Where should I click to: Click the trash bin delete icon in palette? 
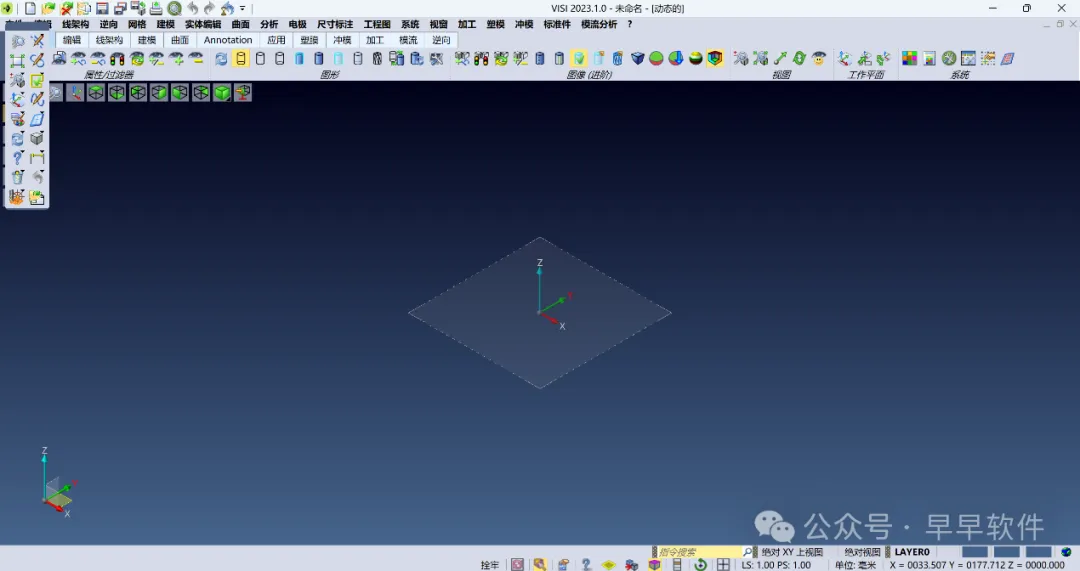(x=17, y=177)
